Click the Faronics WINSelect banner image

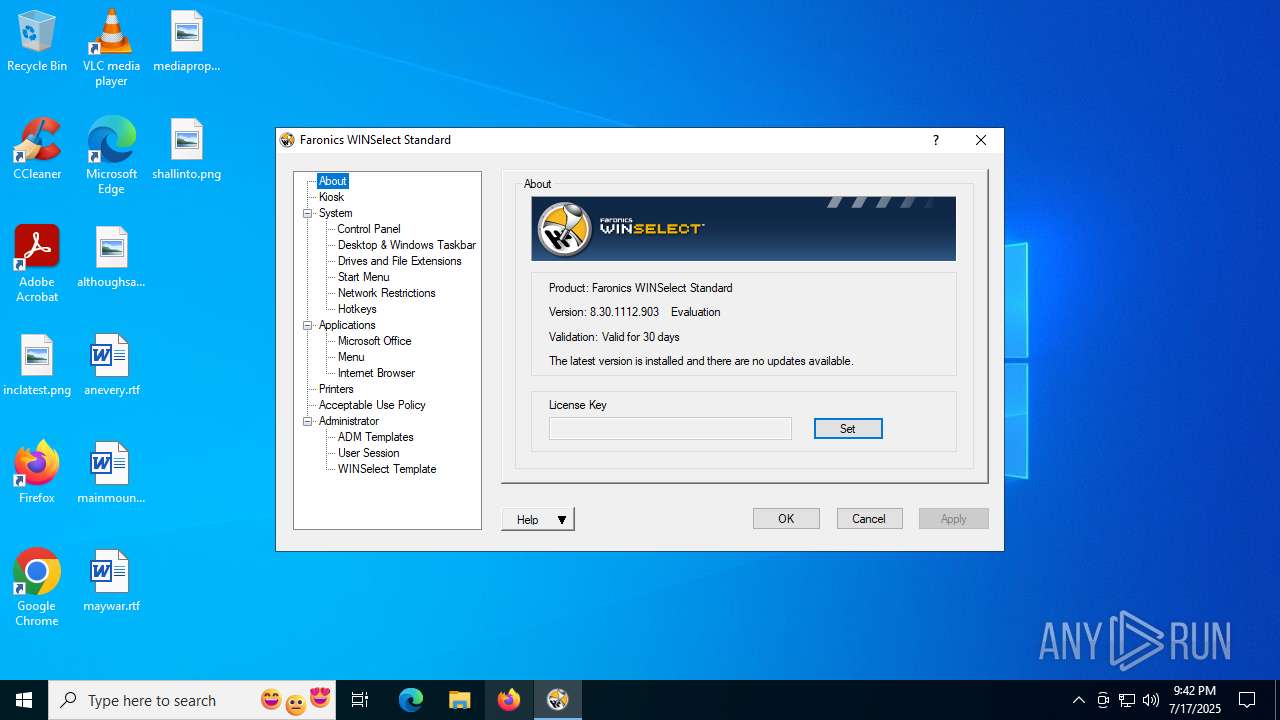[743, 229]
